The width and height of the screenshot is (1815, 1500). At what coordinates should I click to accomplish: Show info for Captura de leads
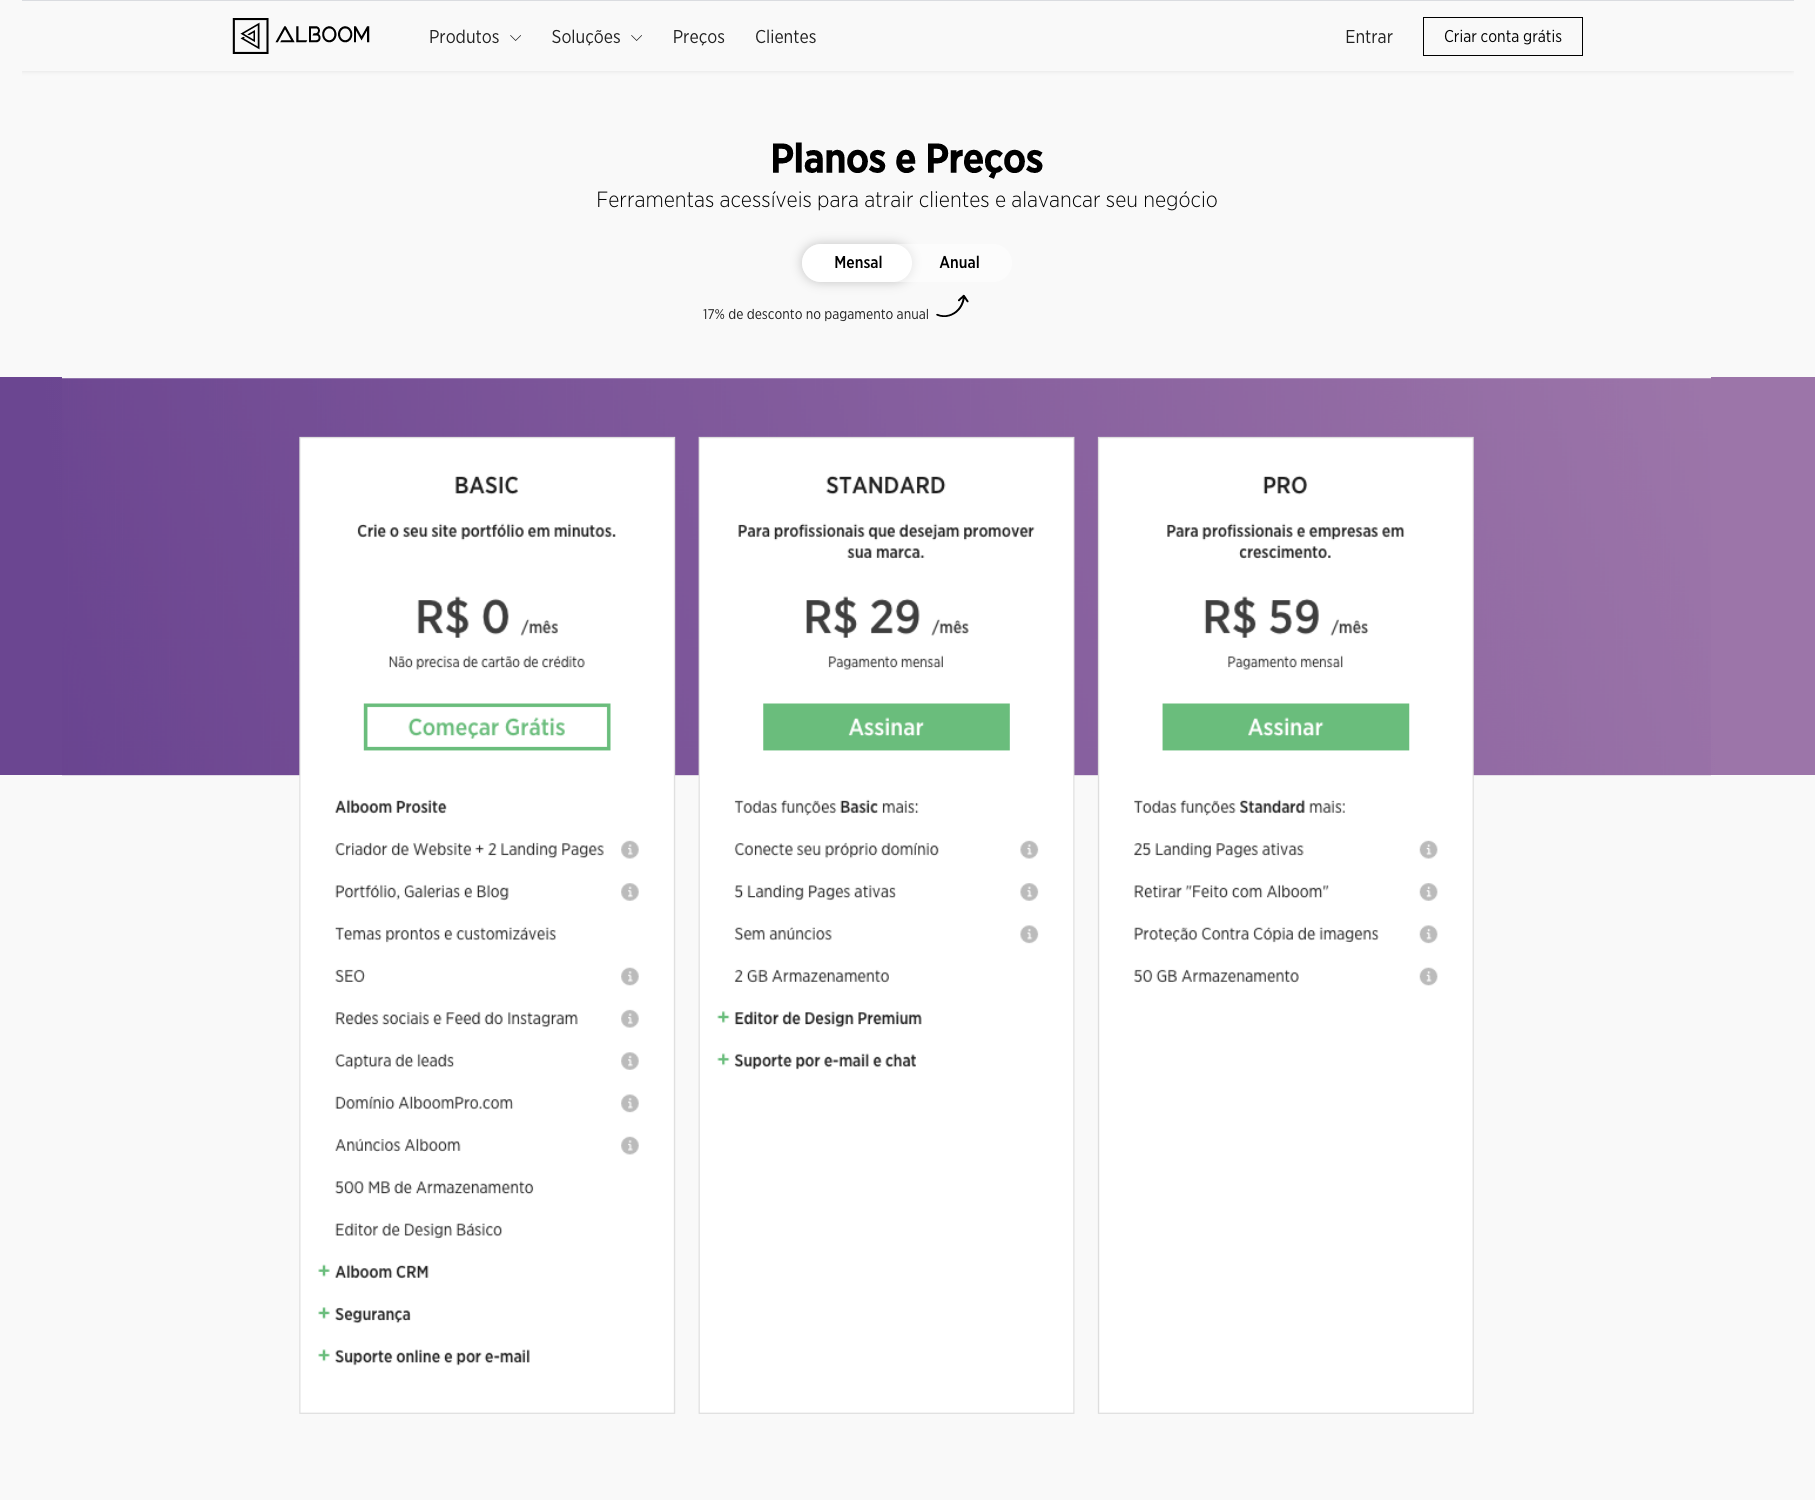[x=630, y=1061]
